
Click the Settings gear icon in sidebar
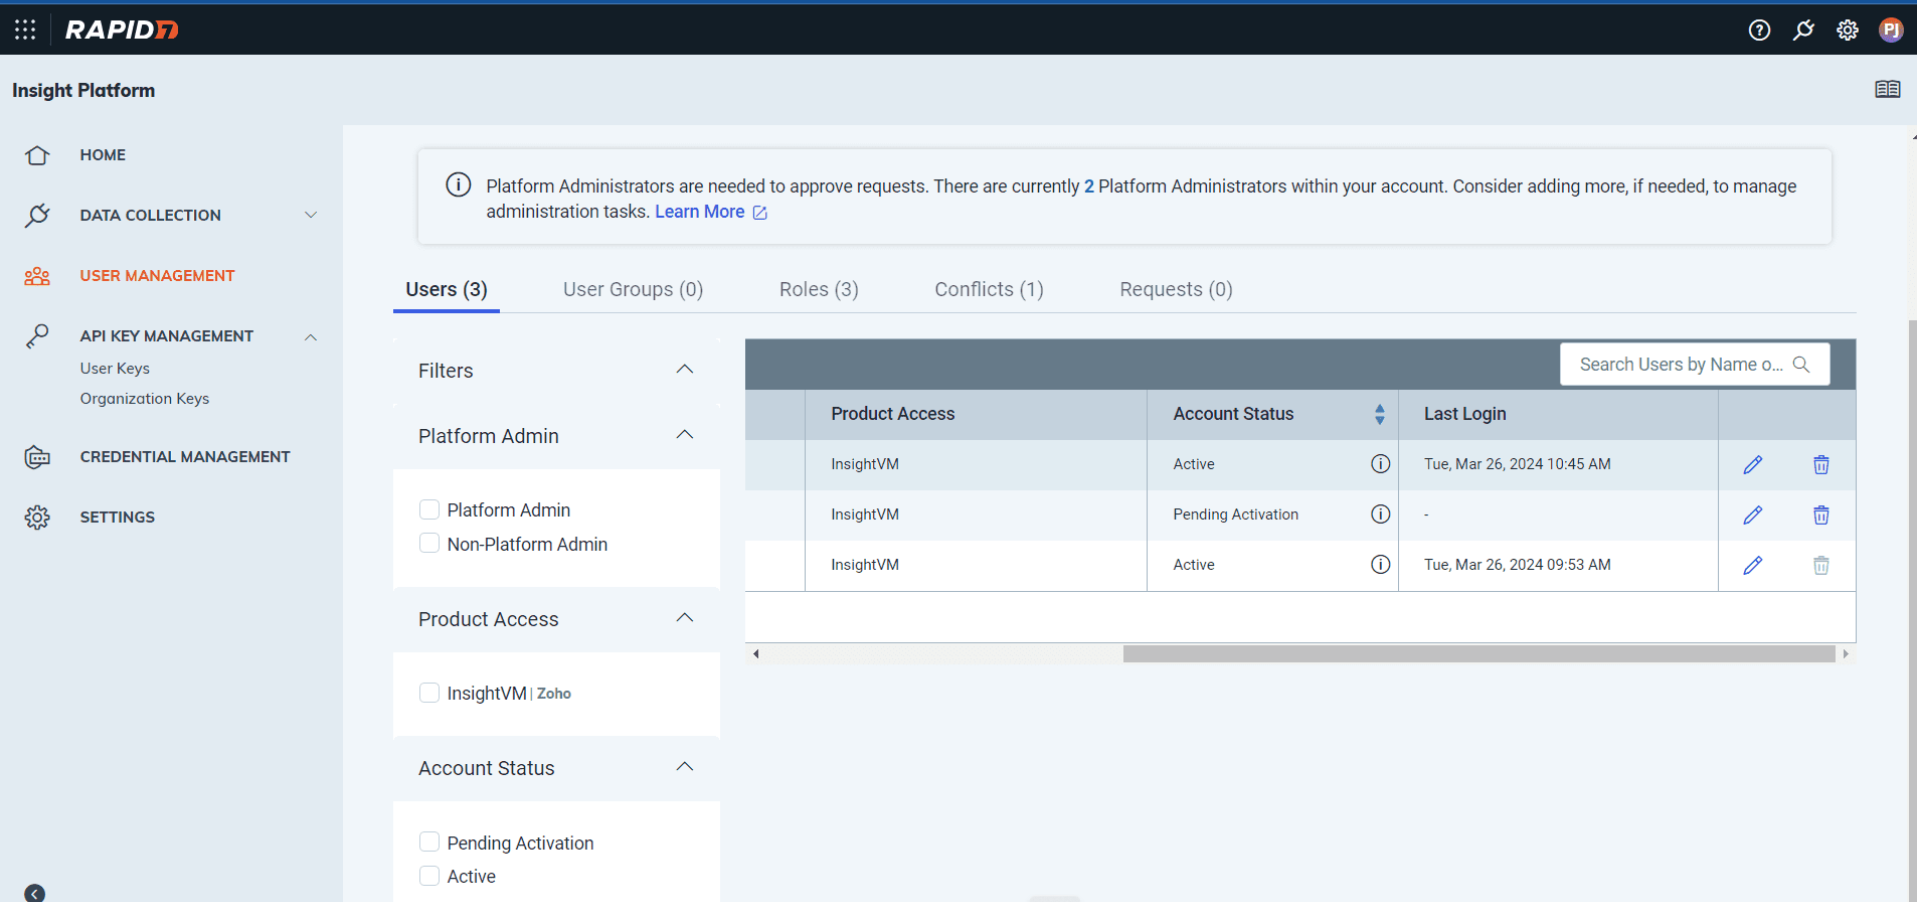coord(37,517)
